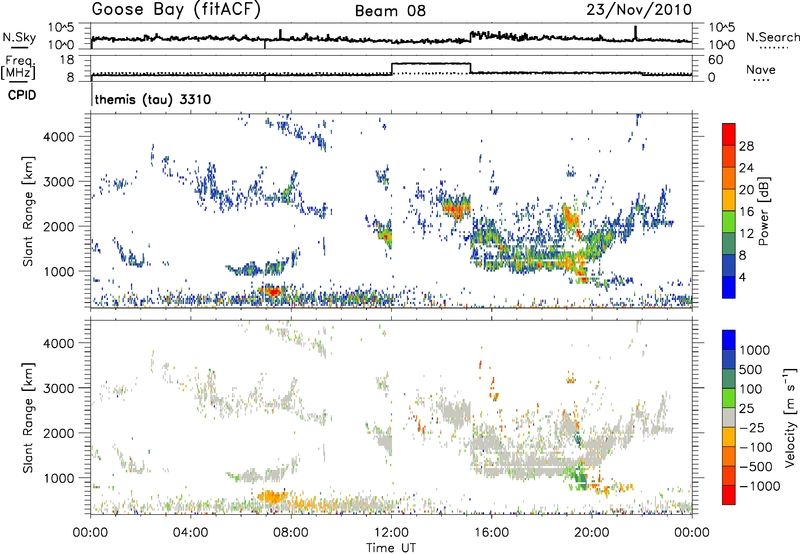
Task: Select the "24" label on Power color bar
Action: [x=746, y=168]
